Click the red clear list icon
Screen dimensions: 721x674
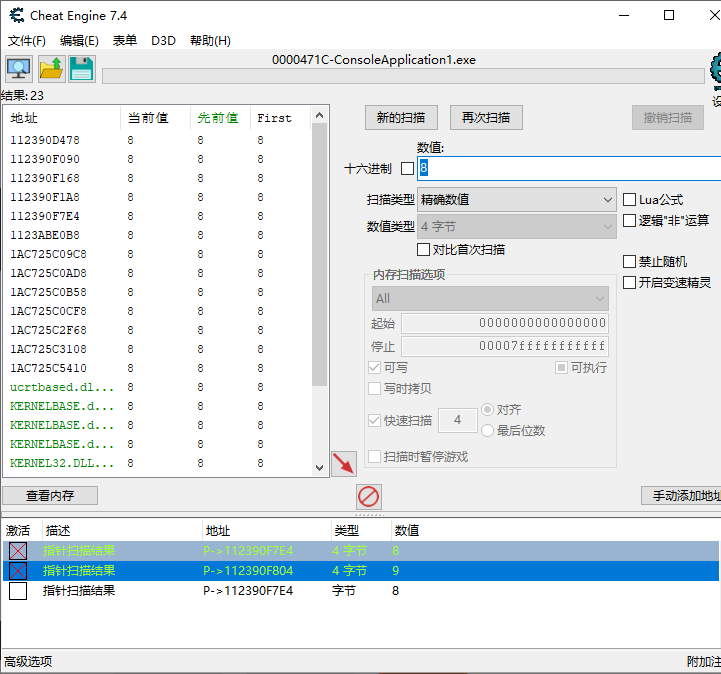[x=368, y=497]
